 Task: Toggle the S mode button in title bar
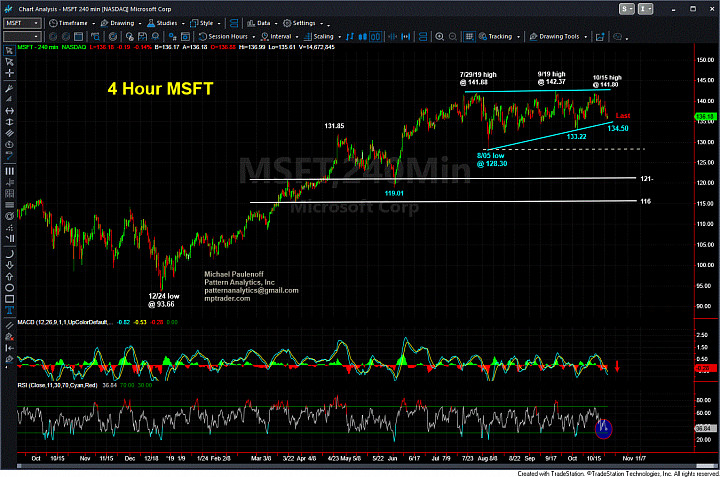626,9
